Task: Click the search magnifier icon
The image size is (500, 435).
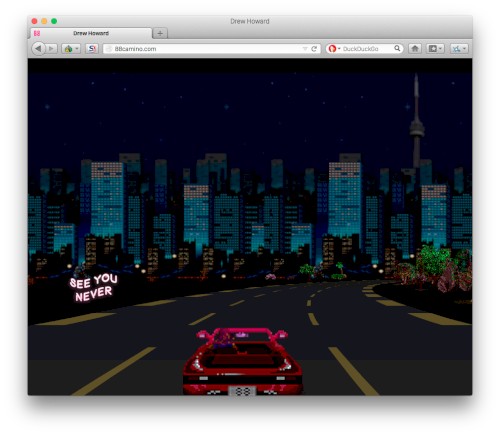Action: (397, 48)
